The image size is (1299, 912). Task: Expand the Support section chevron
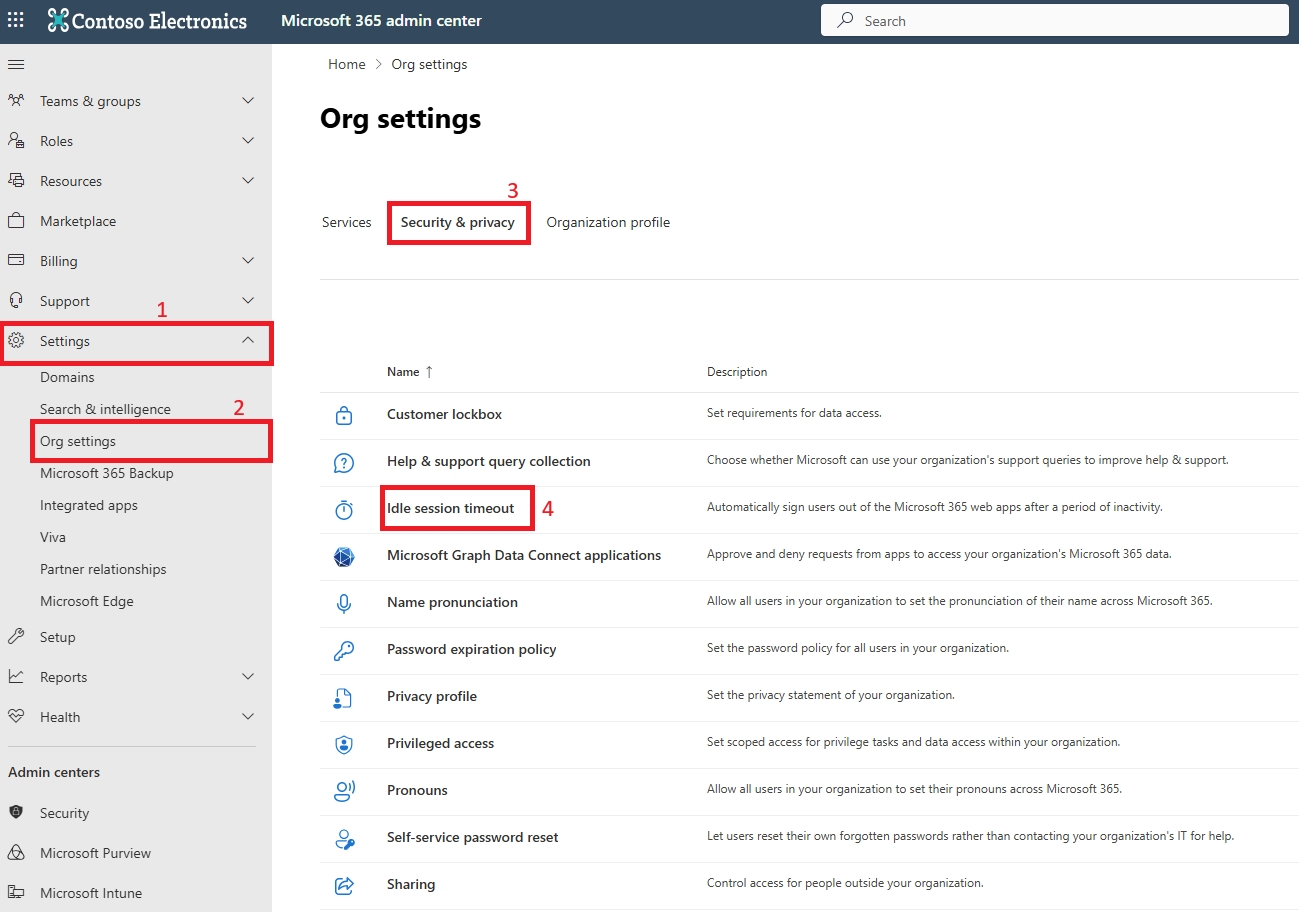[x=248, y=301]
